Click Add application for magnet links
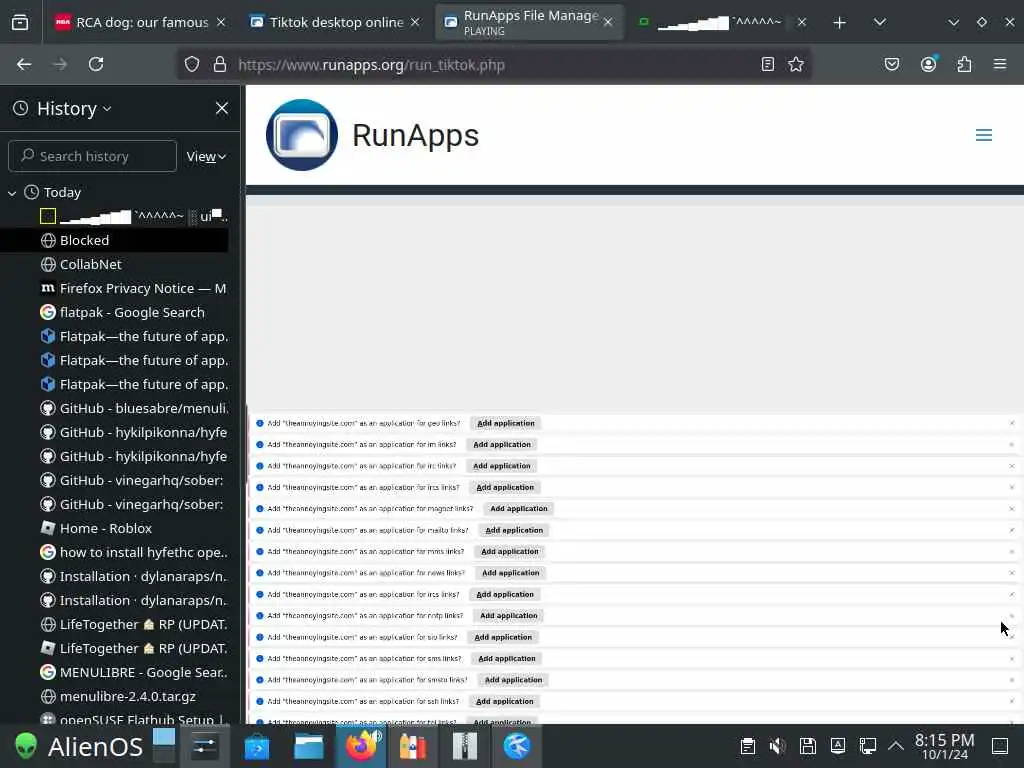This screenshot has width=1024, height=768. point(519,509)
